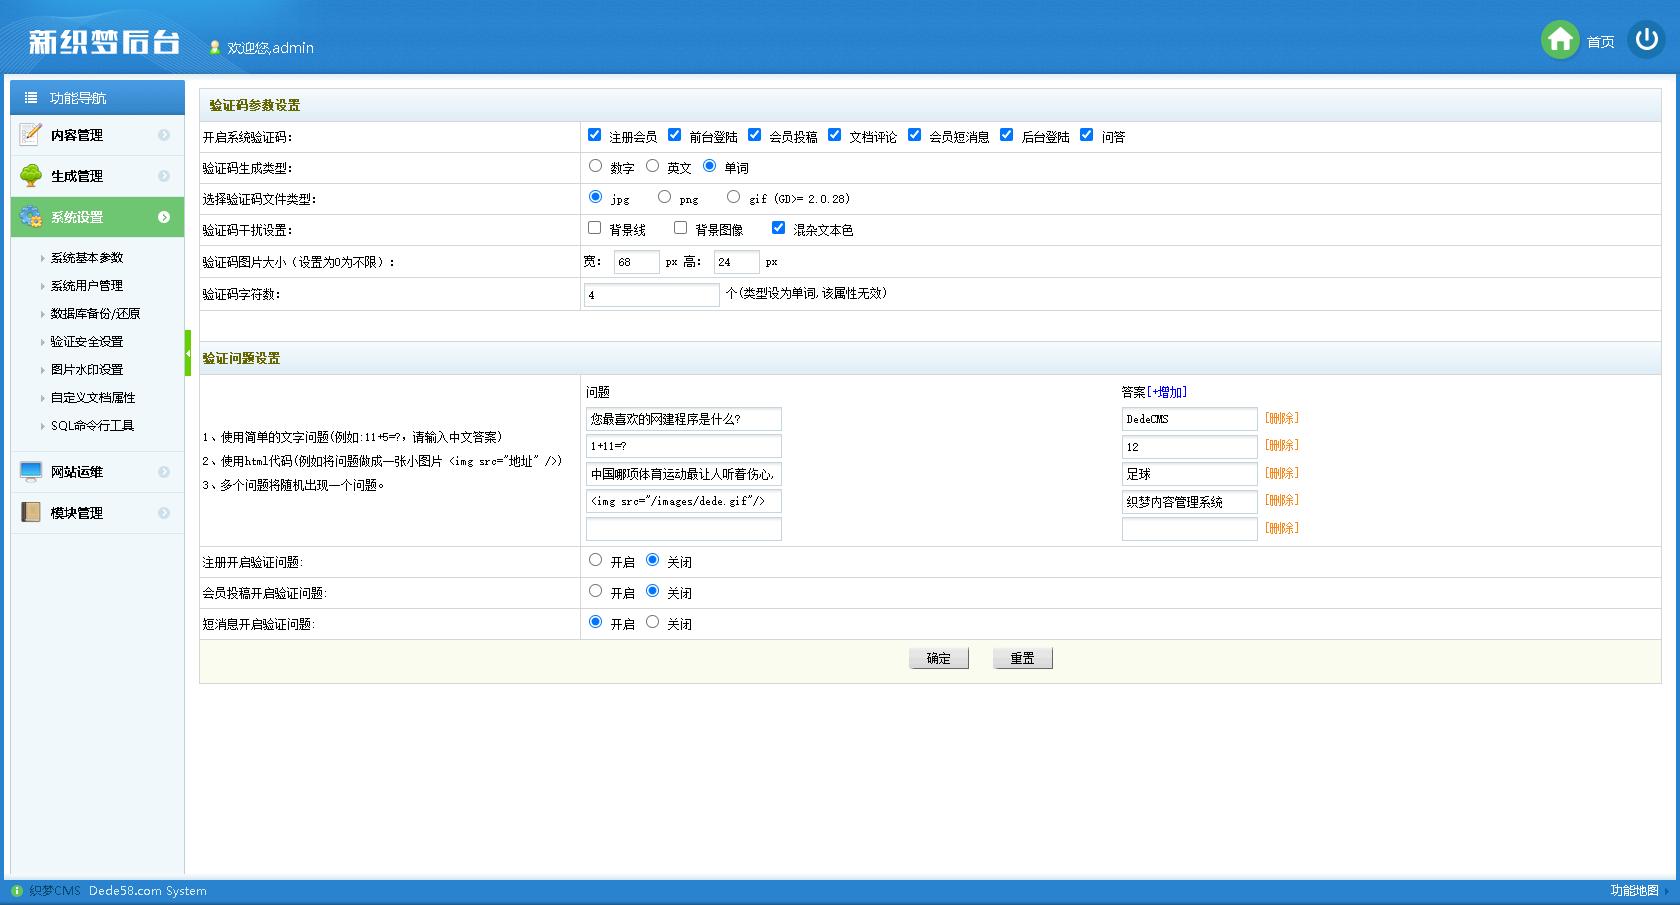Click the admin user icon beside 欢迎您,admin

tap(213, 47)
